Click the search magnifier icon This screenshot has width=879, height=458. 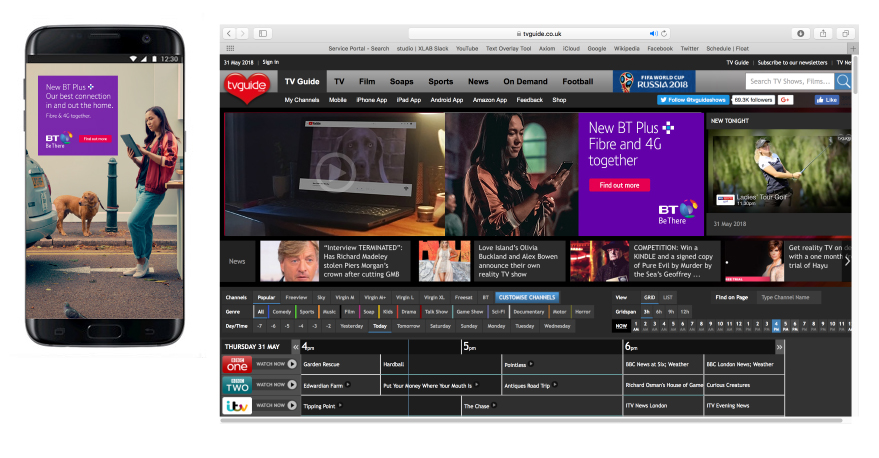point(843,81)
